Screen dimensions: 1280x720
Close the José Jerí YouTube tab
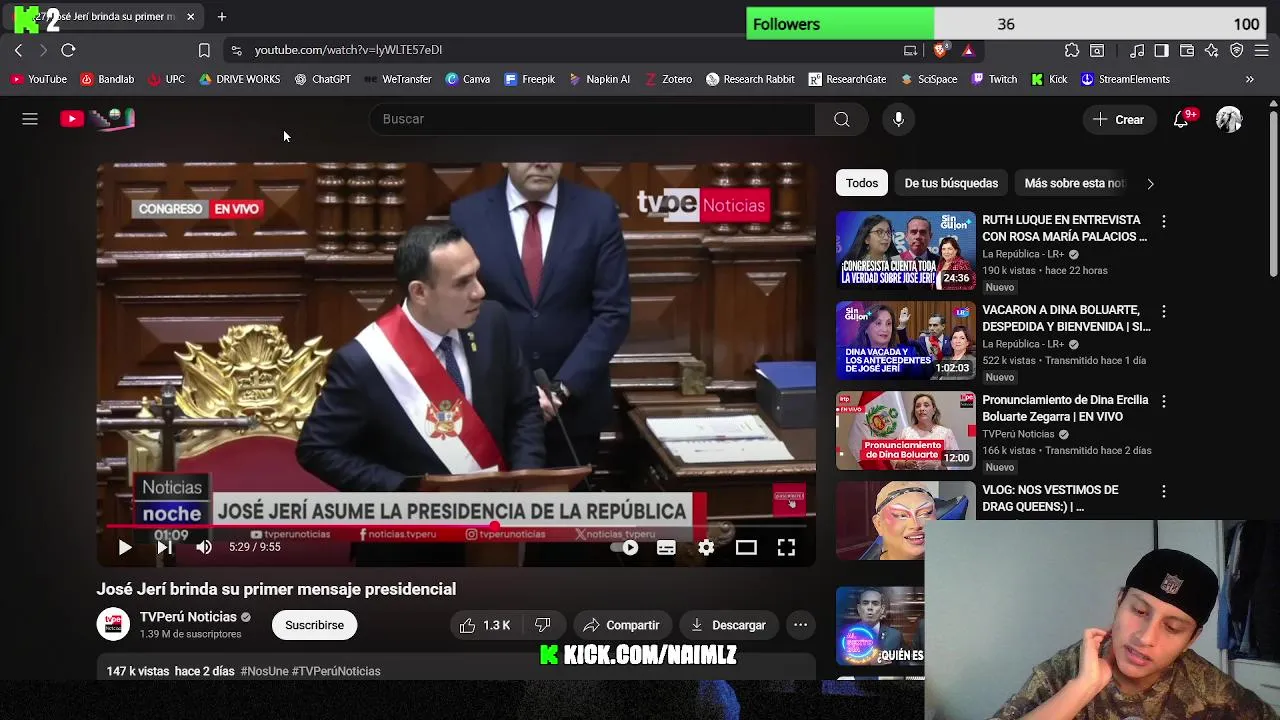click(x=190, y=17)
